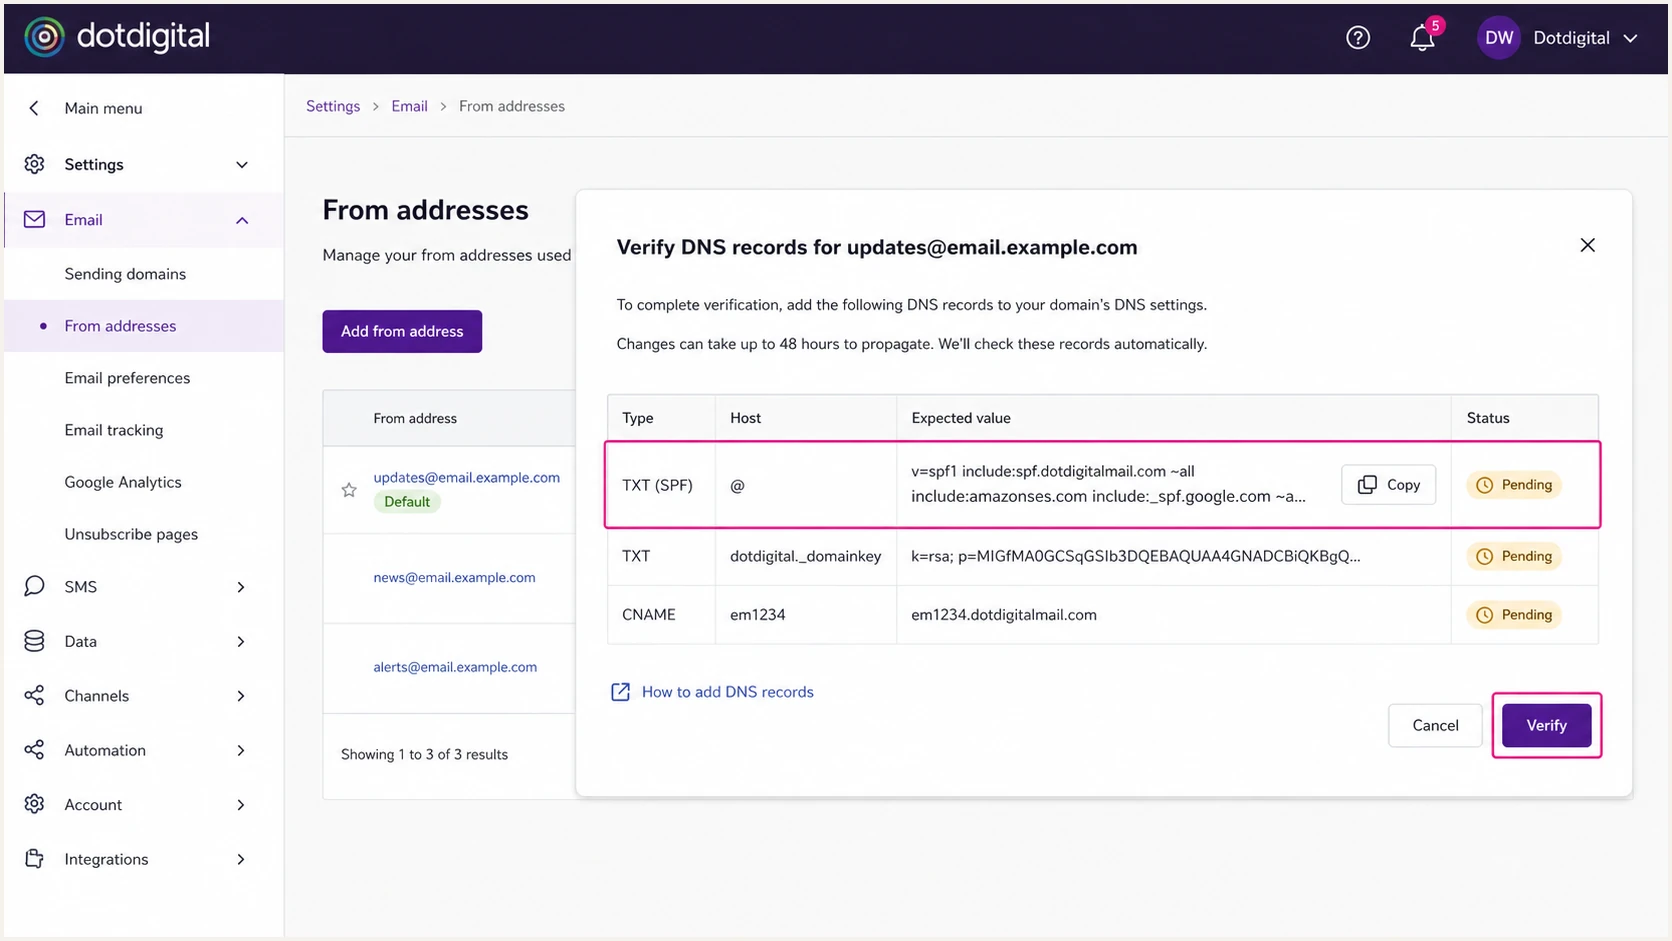Click clock icon in dotdigital._domainkey status
The height and width of the screenshot is (941, 1672).
pos(1484,556)
